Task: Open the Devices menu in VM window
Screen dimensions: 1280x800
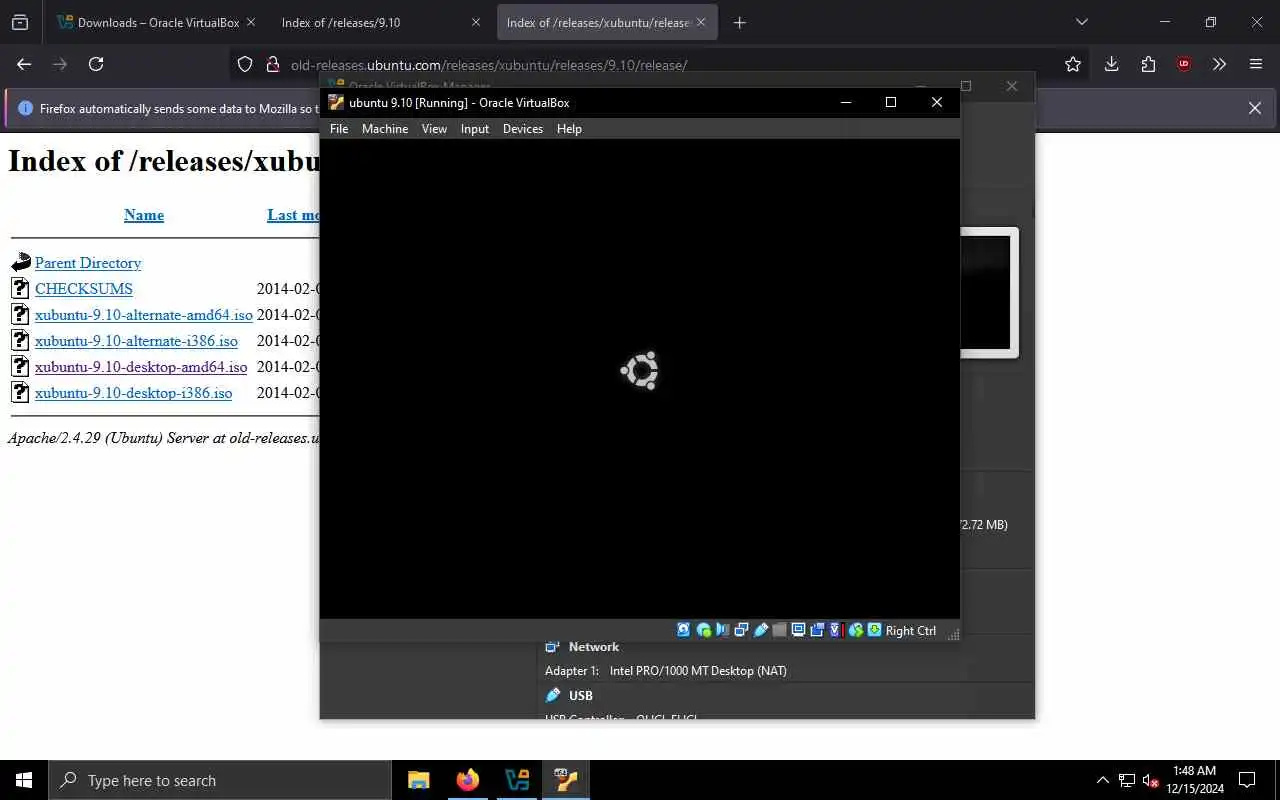Action: click(x=523, y=129)
